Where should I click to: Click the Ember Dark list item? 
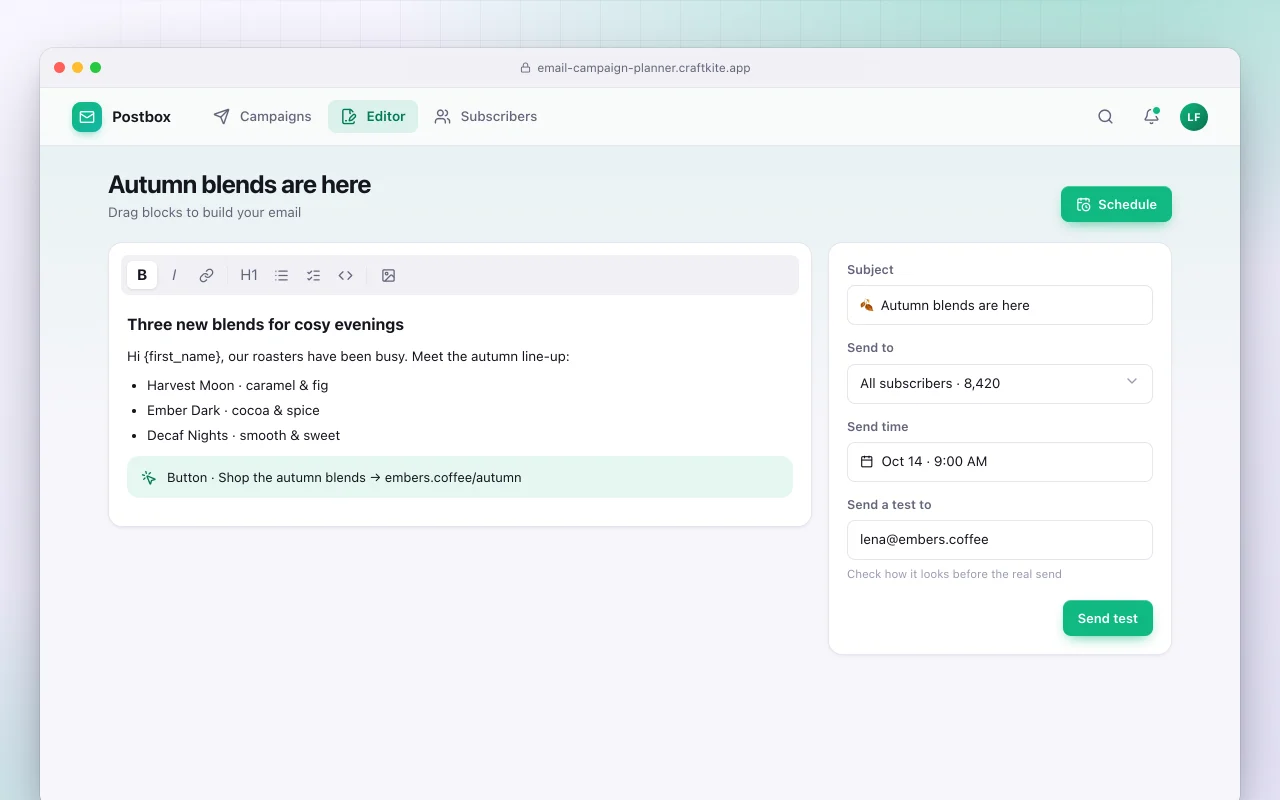(x=233, y=410)
